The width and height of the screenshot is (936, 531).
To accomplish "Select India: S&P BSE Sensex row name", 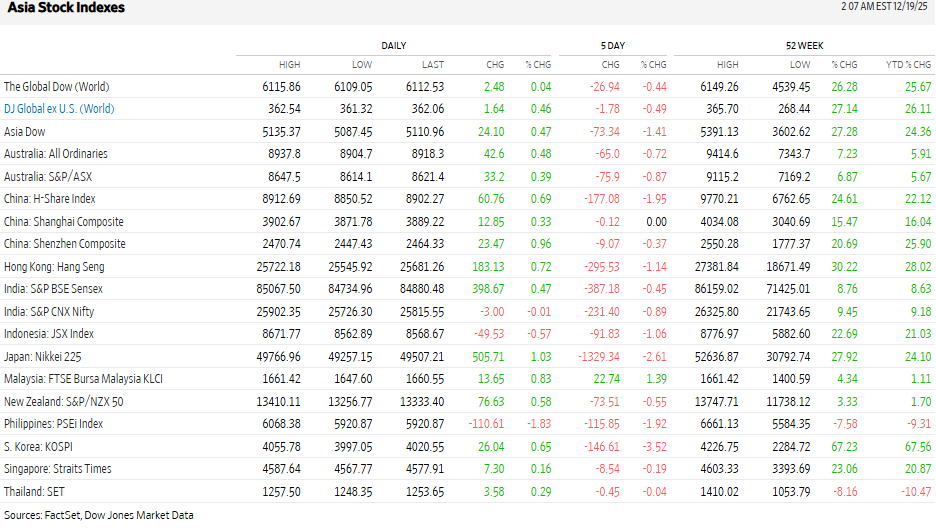I will [53, 289].
